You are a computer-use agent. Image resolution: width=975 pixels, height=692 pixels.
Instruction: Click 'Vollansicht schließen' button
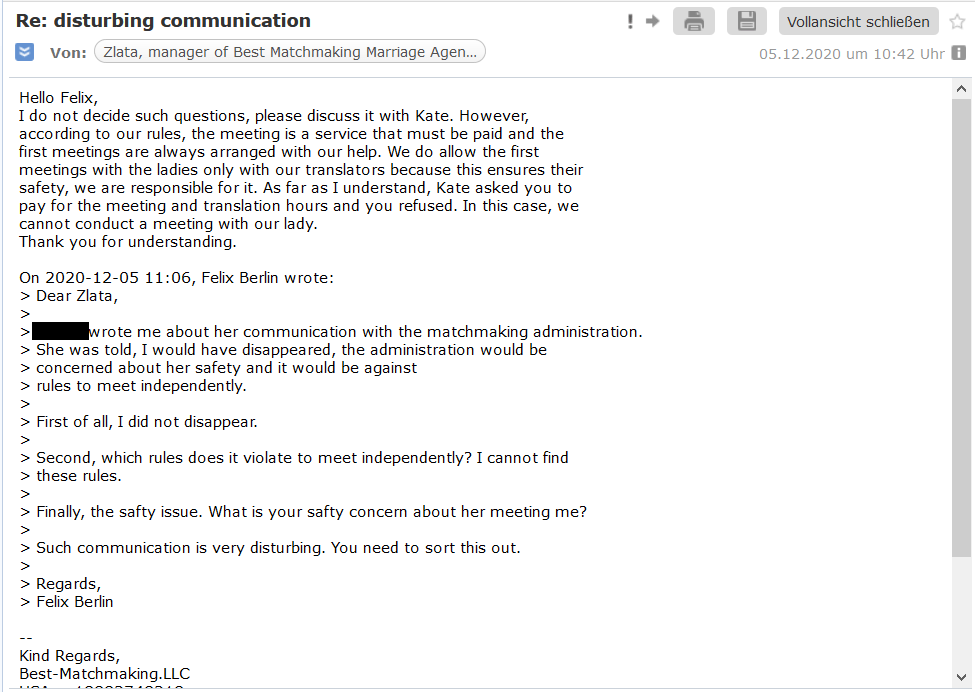[x=858, y=21]
